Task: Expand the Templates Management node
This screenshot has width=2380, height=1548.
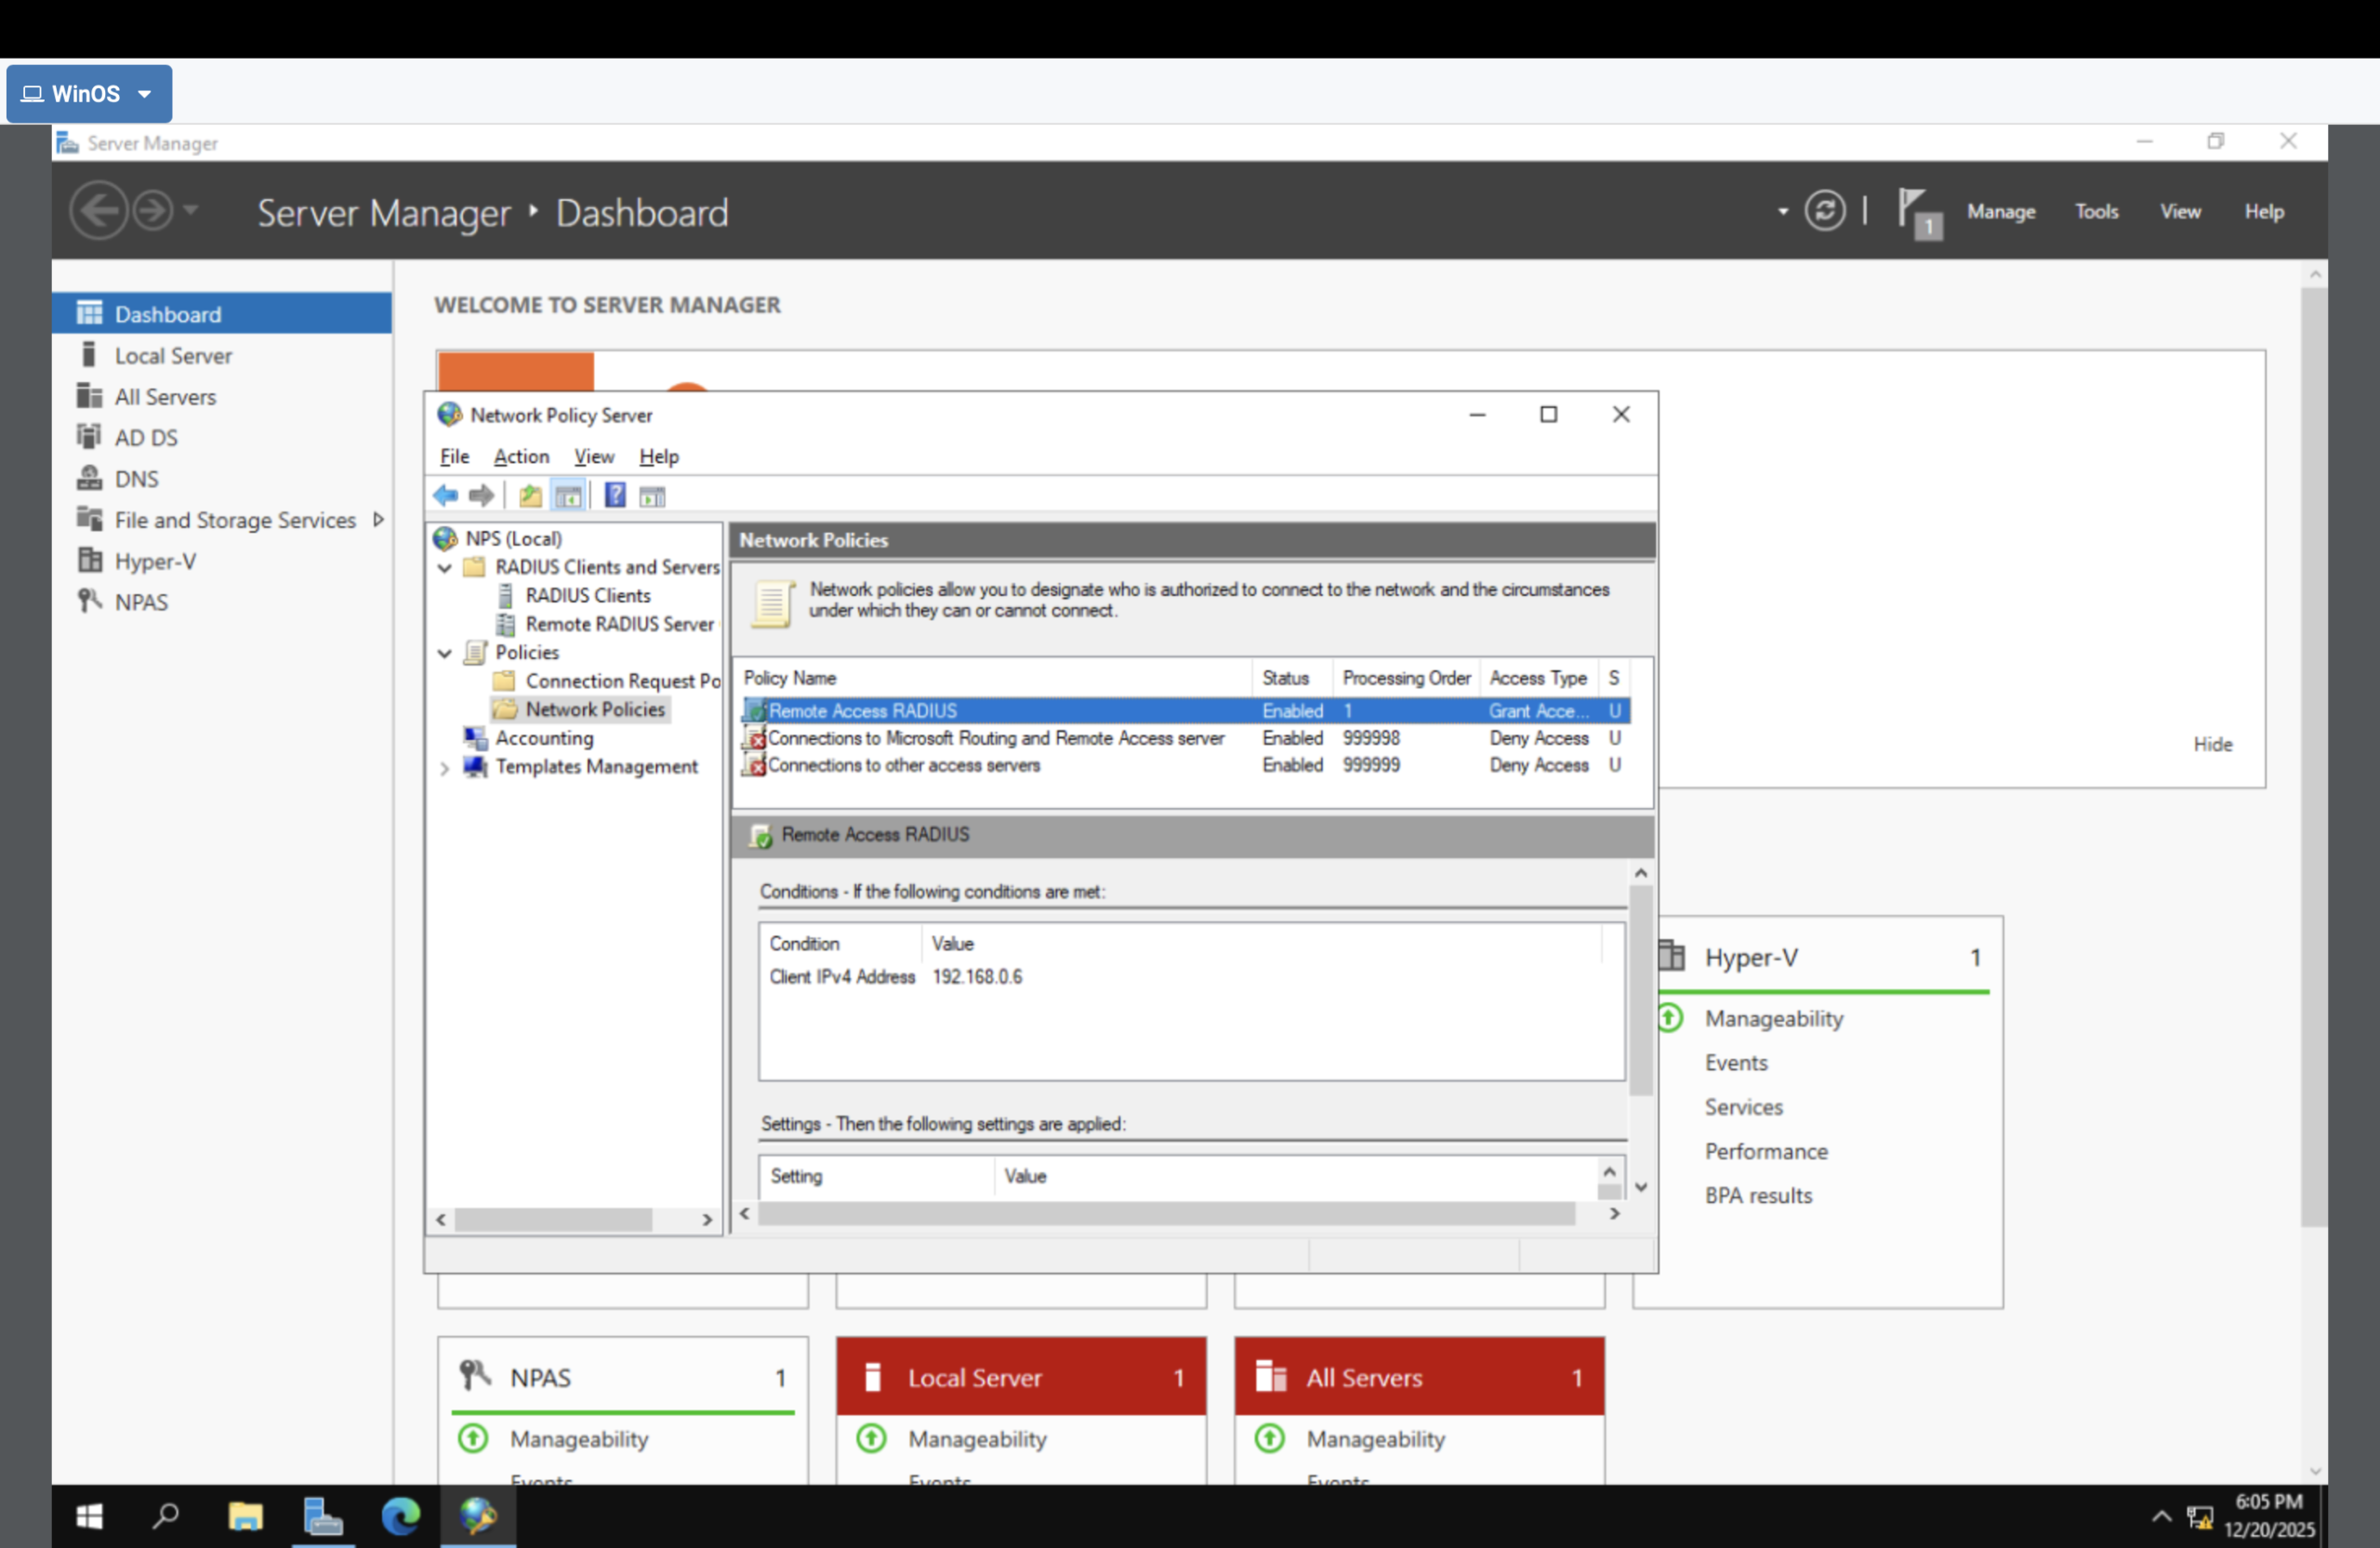Action: [444, 768]
